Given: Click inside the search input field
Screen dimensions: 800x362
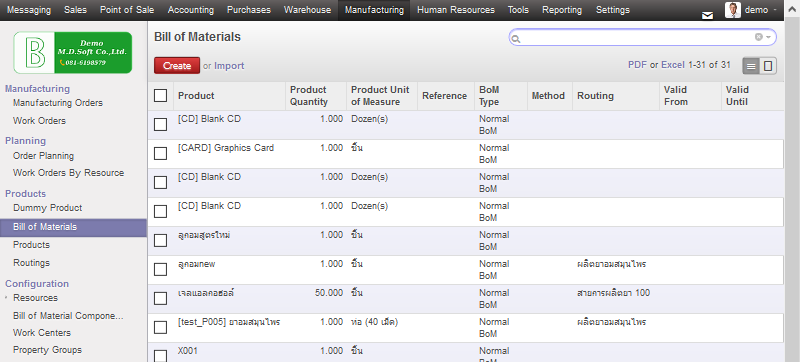Looking at the screenshot, I should [637, 37].
